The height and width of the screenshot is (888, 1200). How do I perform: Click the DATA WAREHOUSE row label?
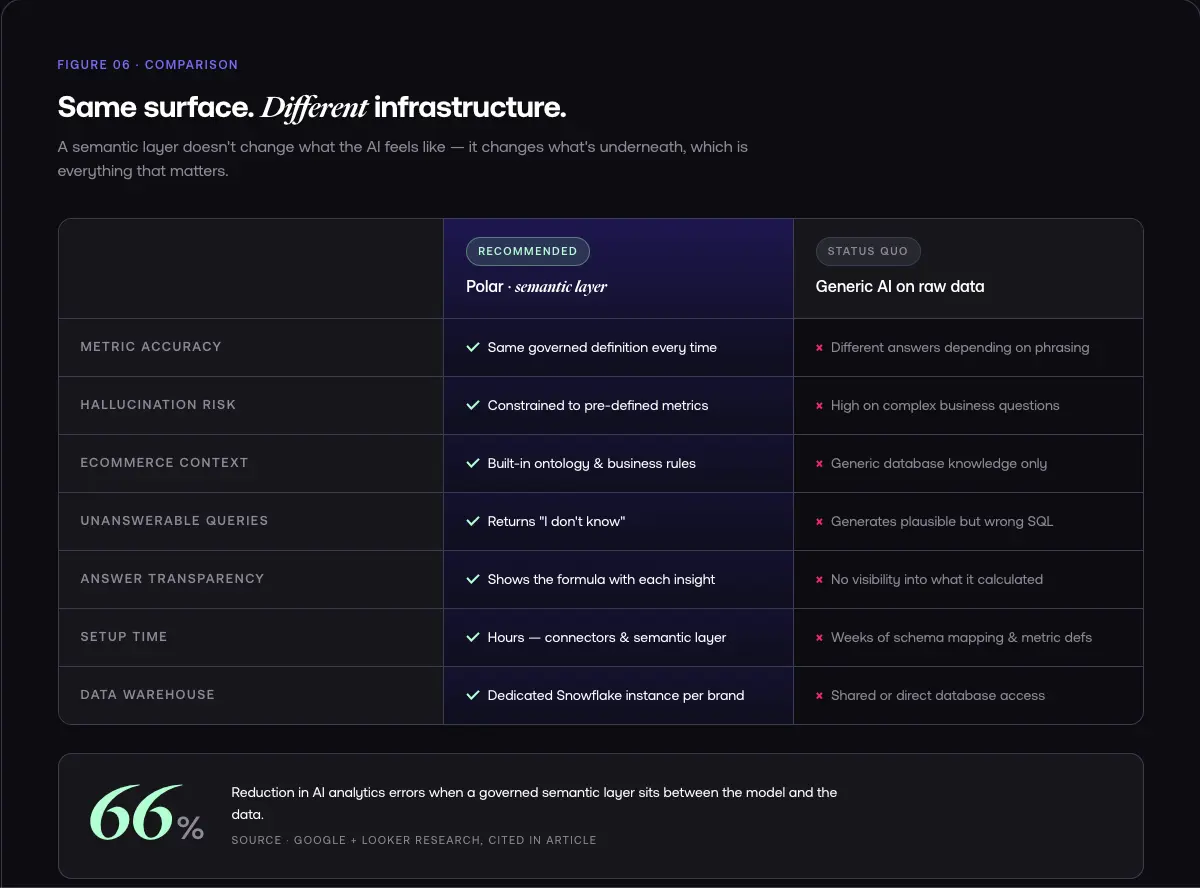(147, 695)
